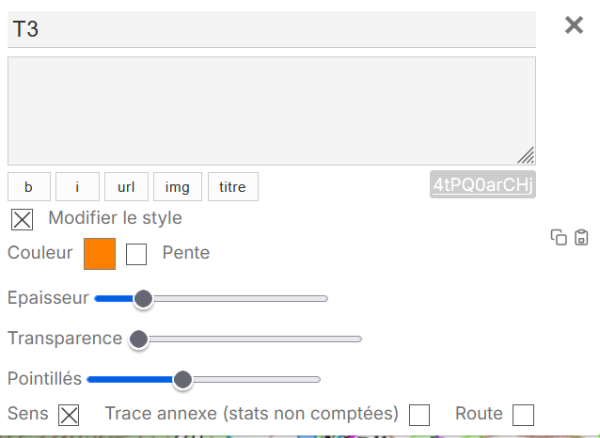The height and width of the screenshot is (438, 600).
Task: Tick the Route checkbox
Action: click(x=523, y=415)
